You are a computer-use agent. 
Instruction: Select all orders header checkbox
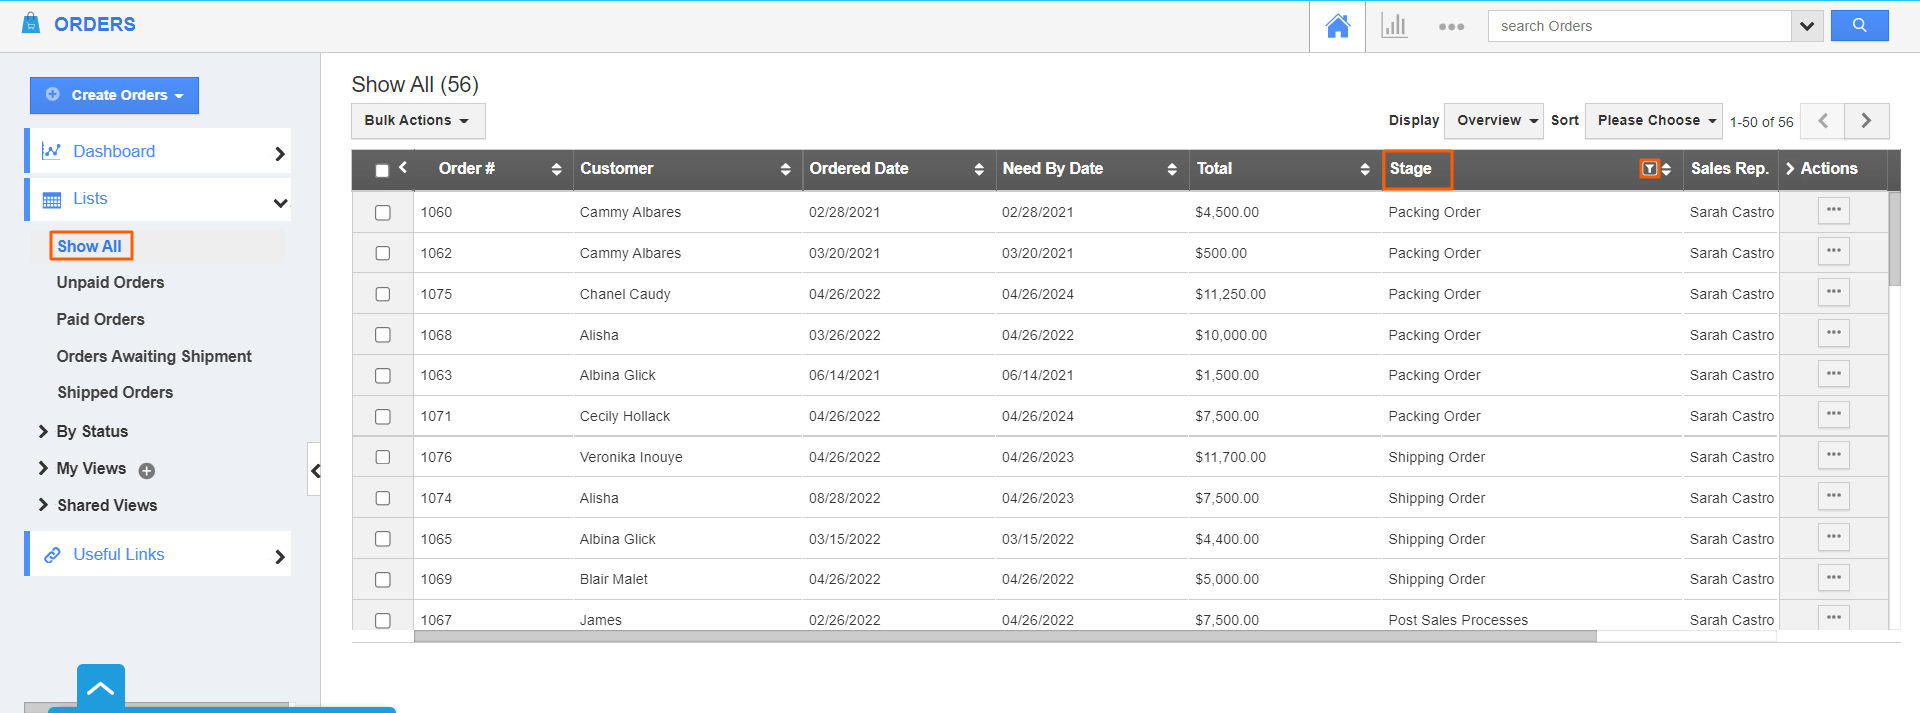(x=382, y=170)
